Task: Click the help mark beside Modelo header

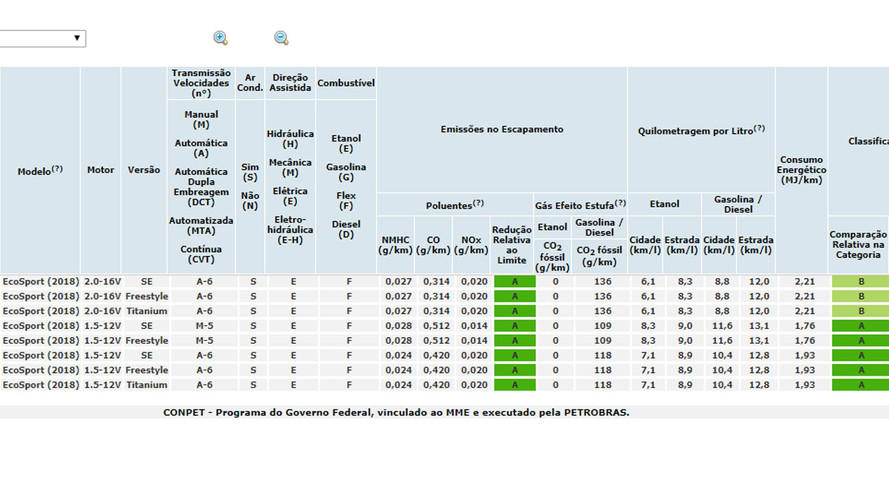Action: (x=57, y=168)
